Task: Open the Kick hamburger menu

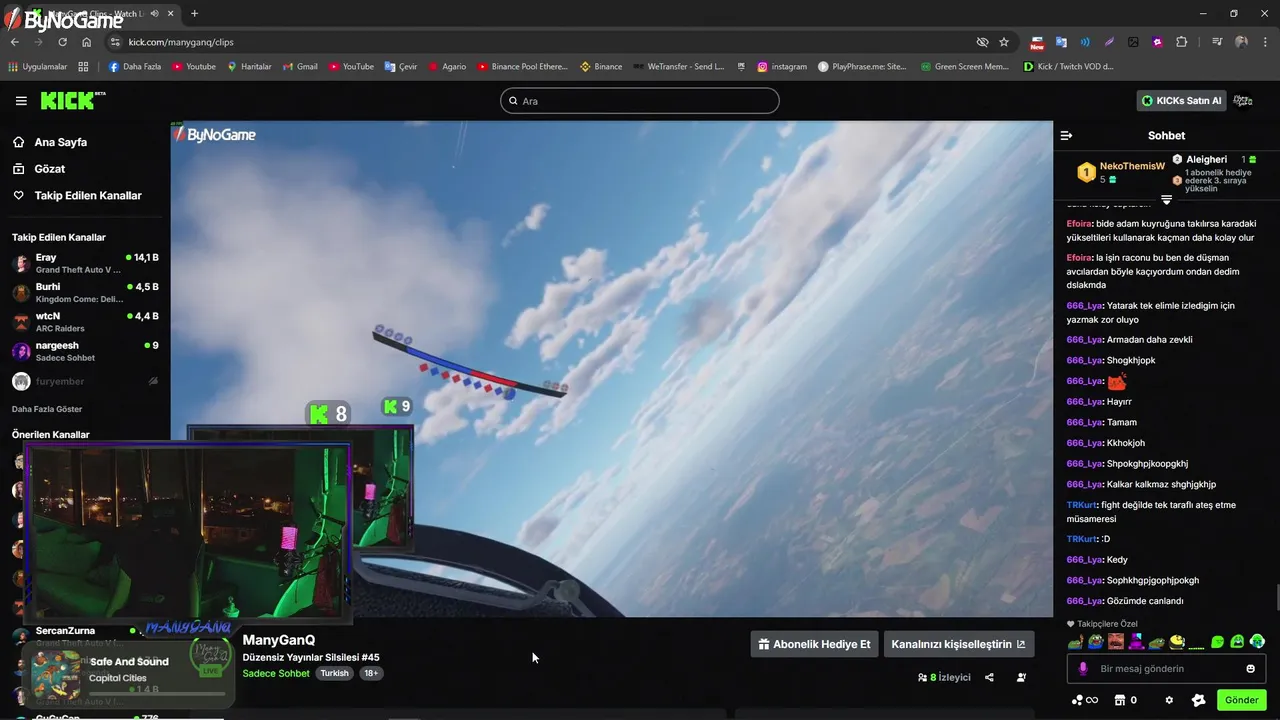Action: tap(21, 101)
